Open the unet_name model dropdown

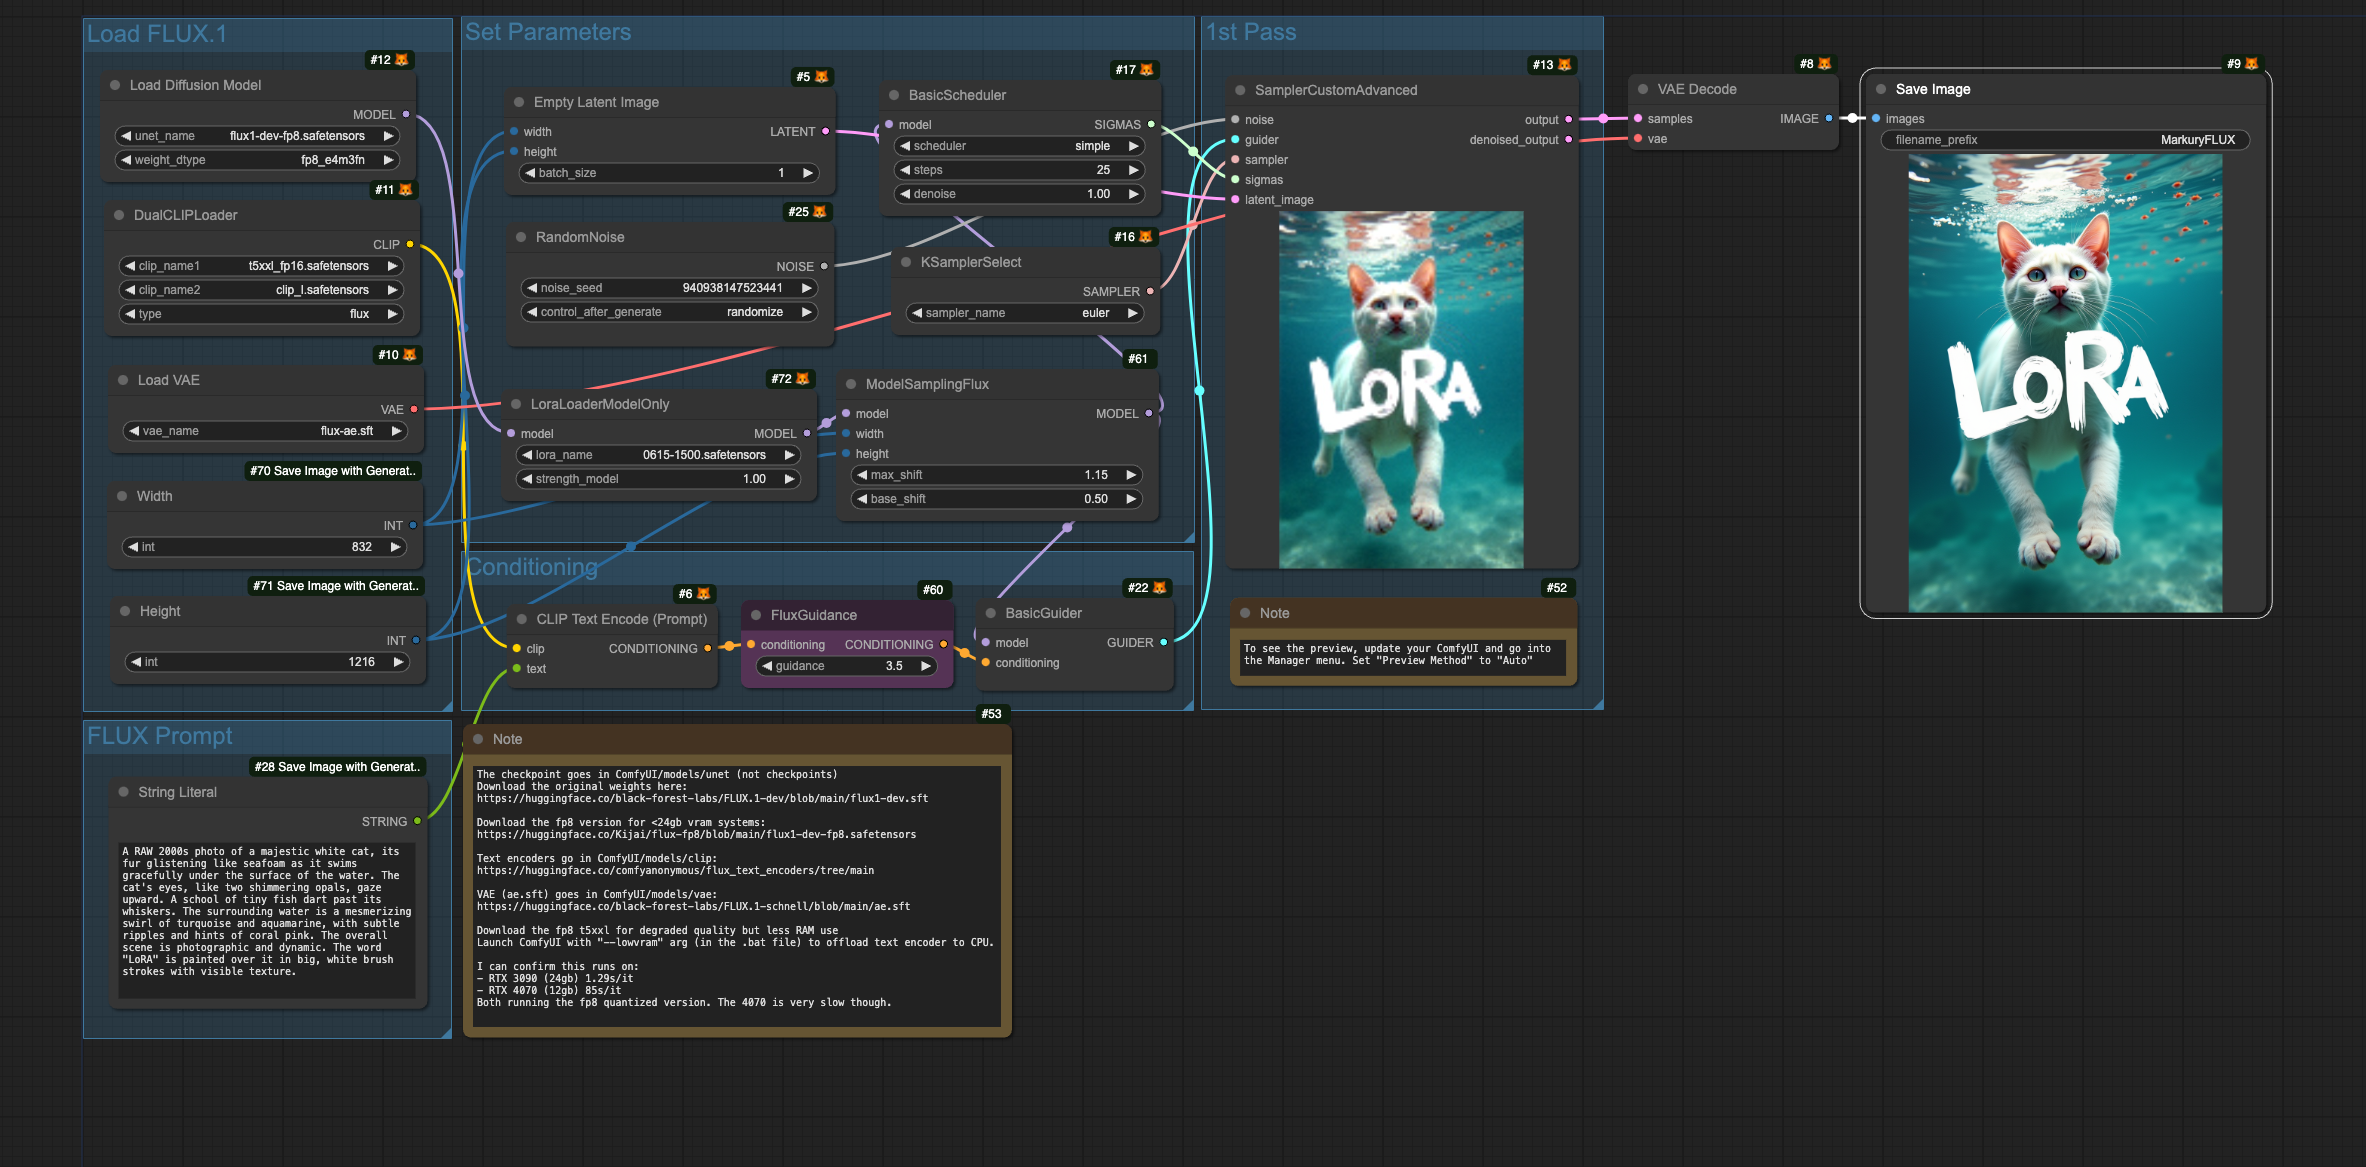pos(258,136)
